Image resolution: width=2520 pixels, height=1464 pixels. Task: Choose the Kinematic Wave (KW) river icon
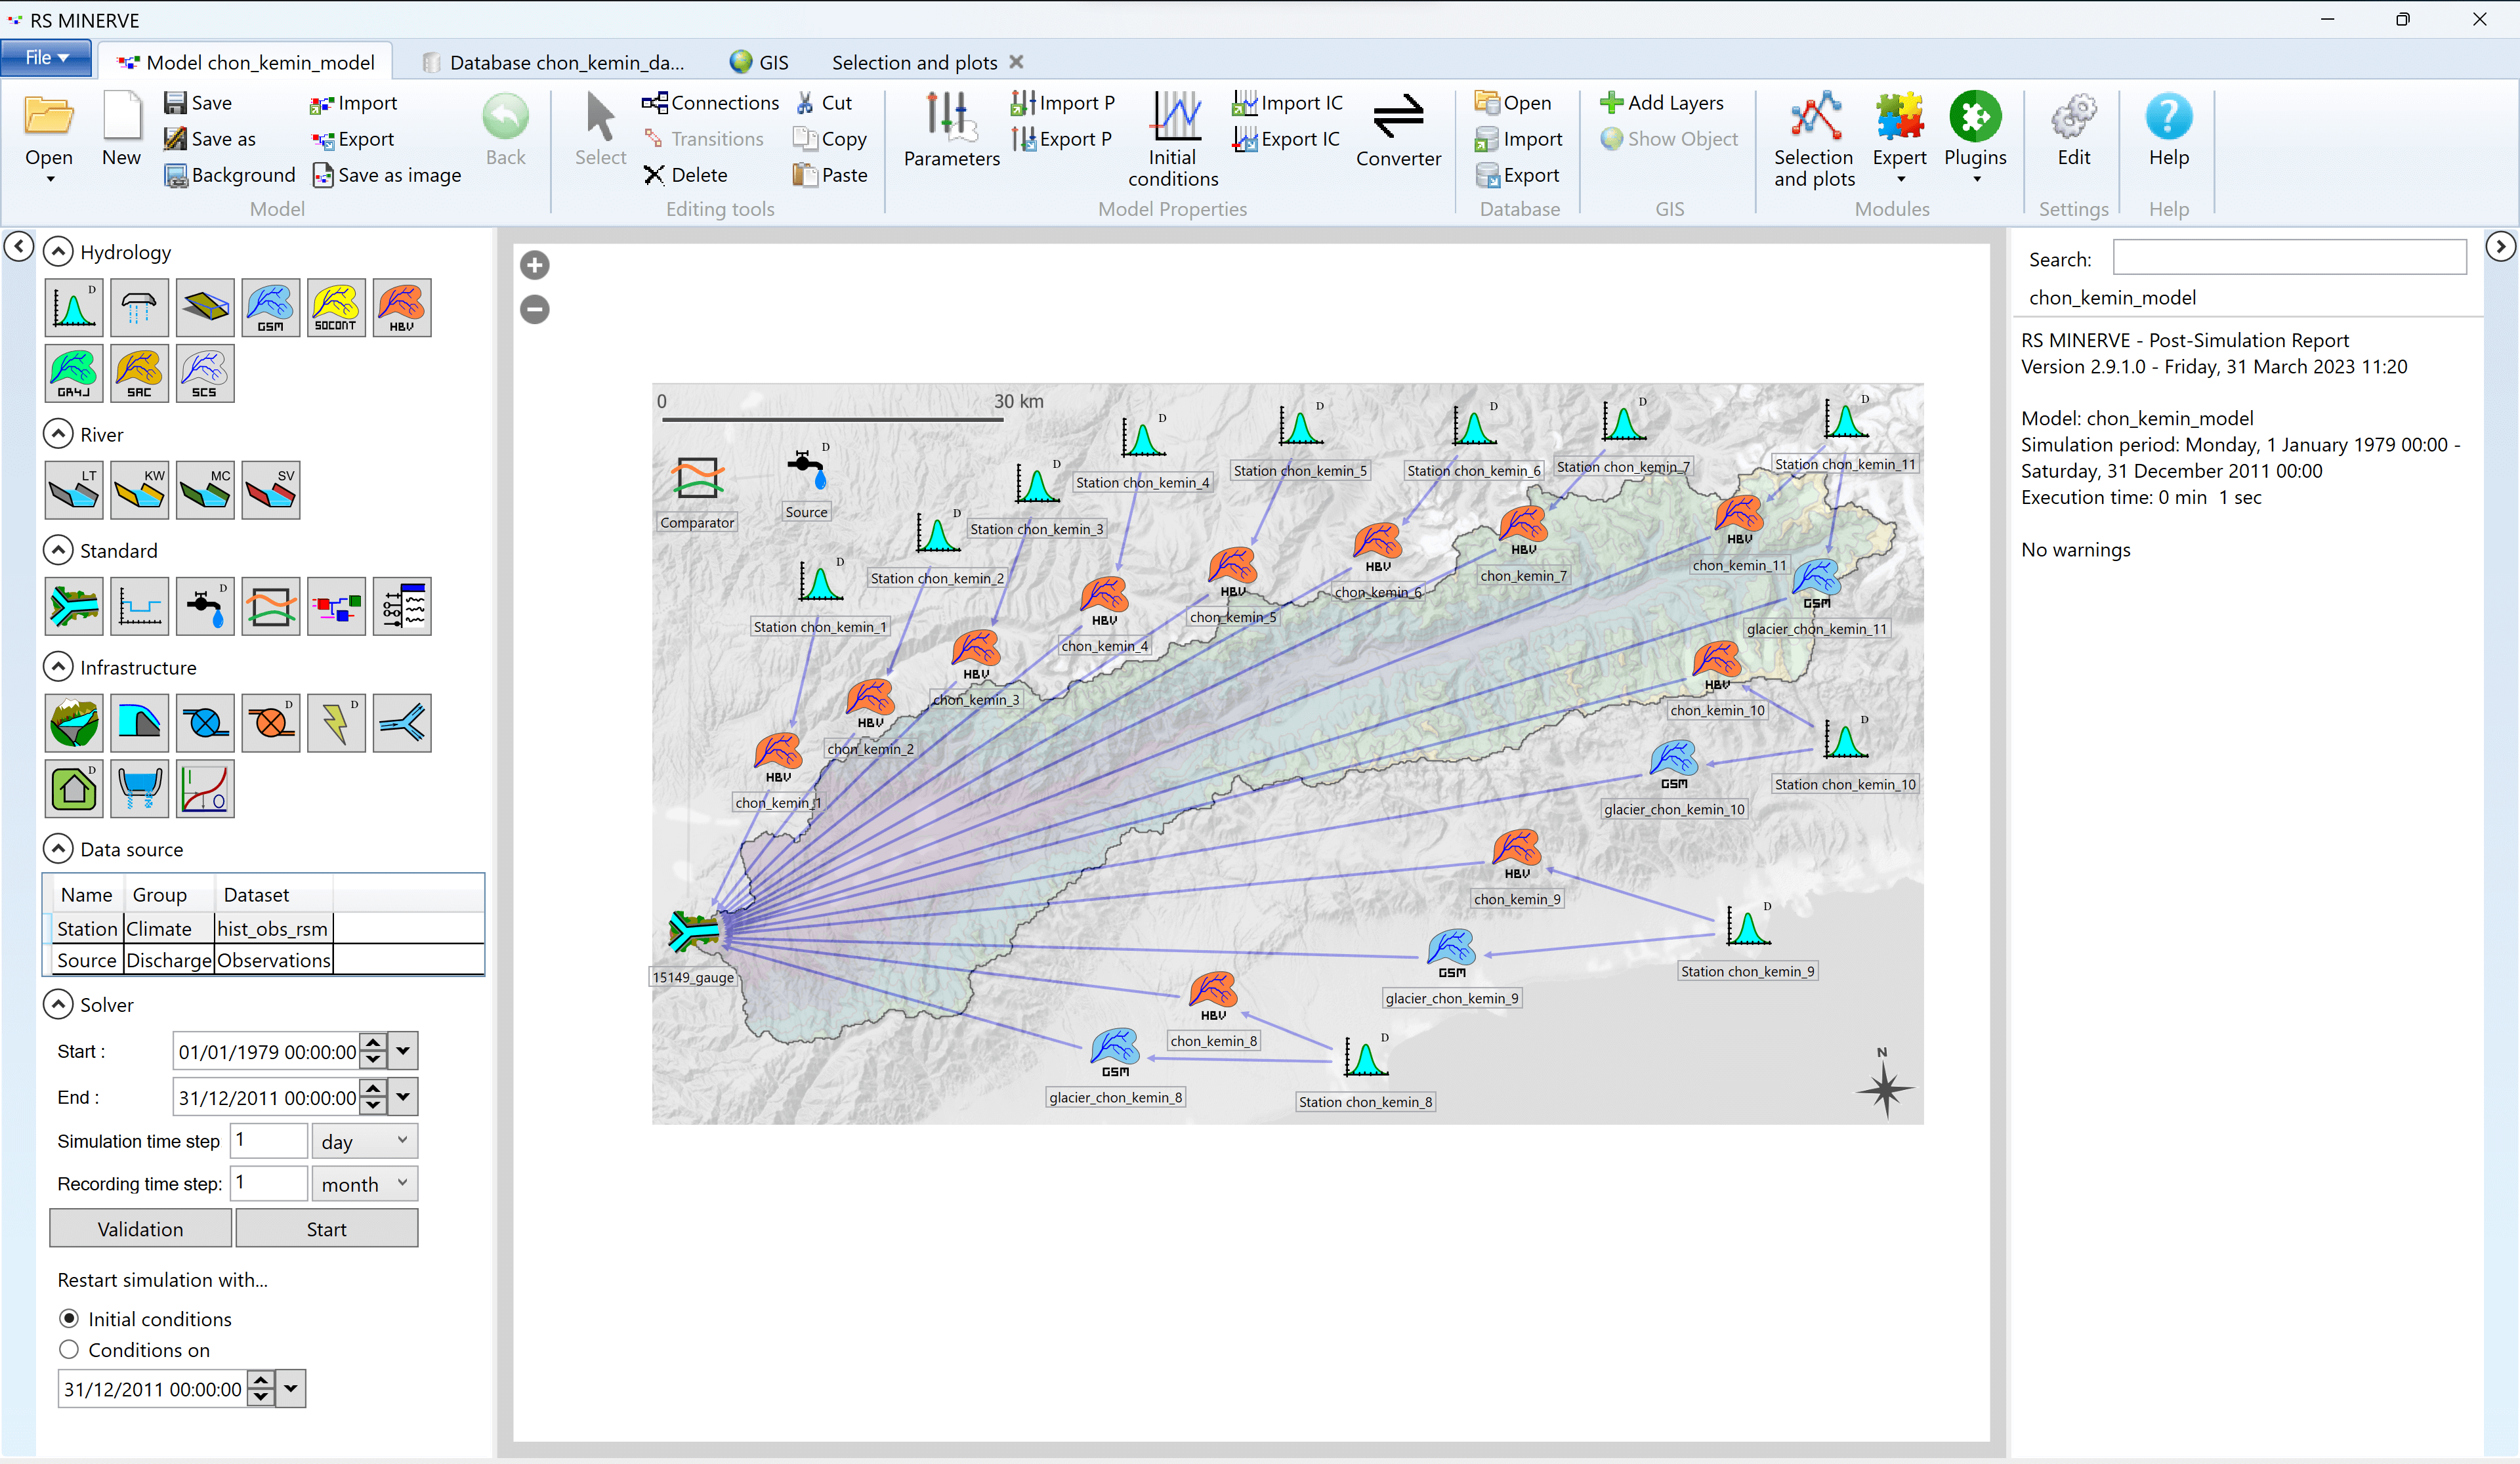point(139,490)
